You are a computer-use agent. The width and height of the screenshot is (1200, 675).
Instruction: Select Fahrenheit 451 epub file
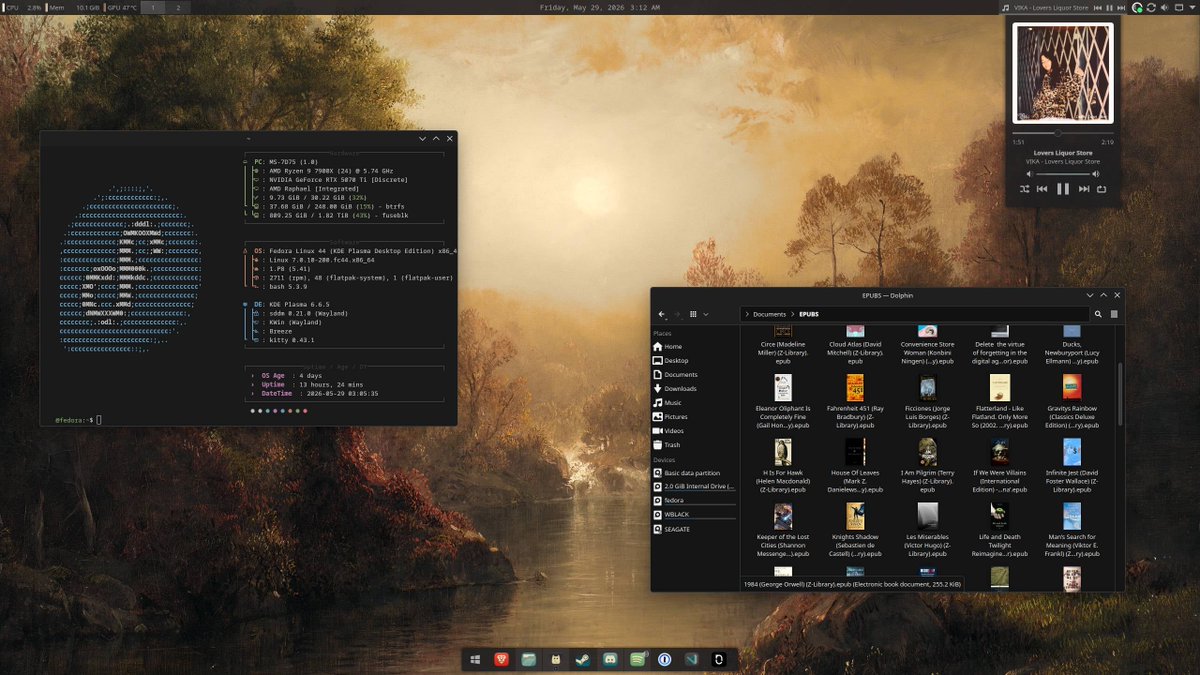coord(855,402)
